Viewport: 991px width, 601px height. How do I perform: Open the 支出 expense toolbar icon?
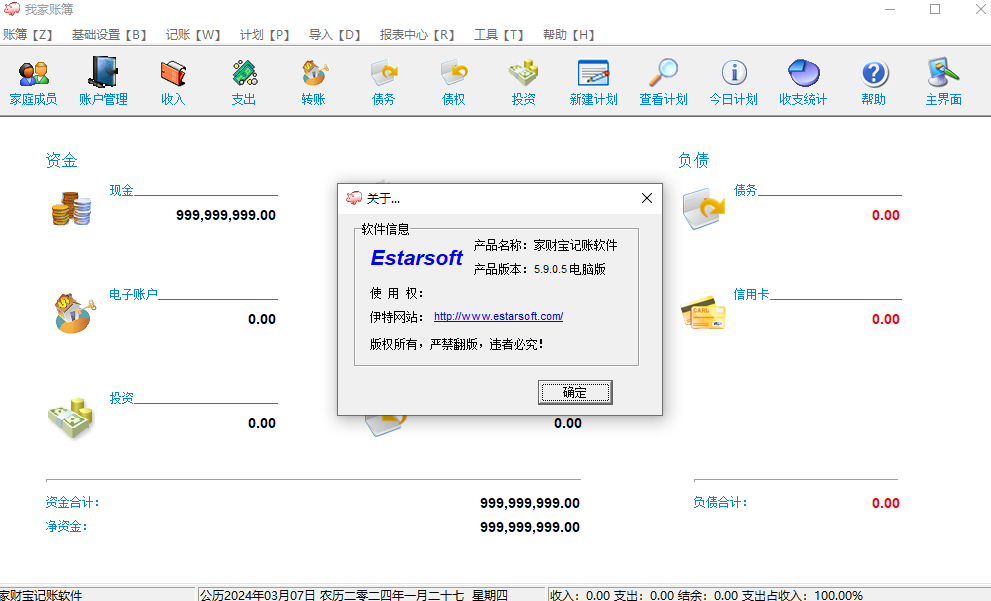(243, 81)
